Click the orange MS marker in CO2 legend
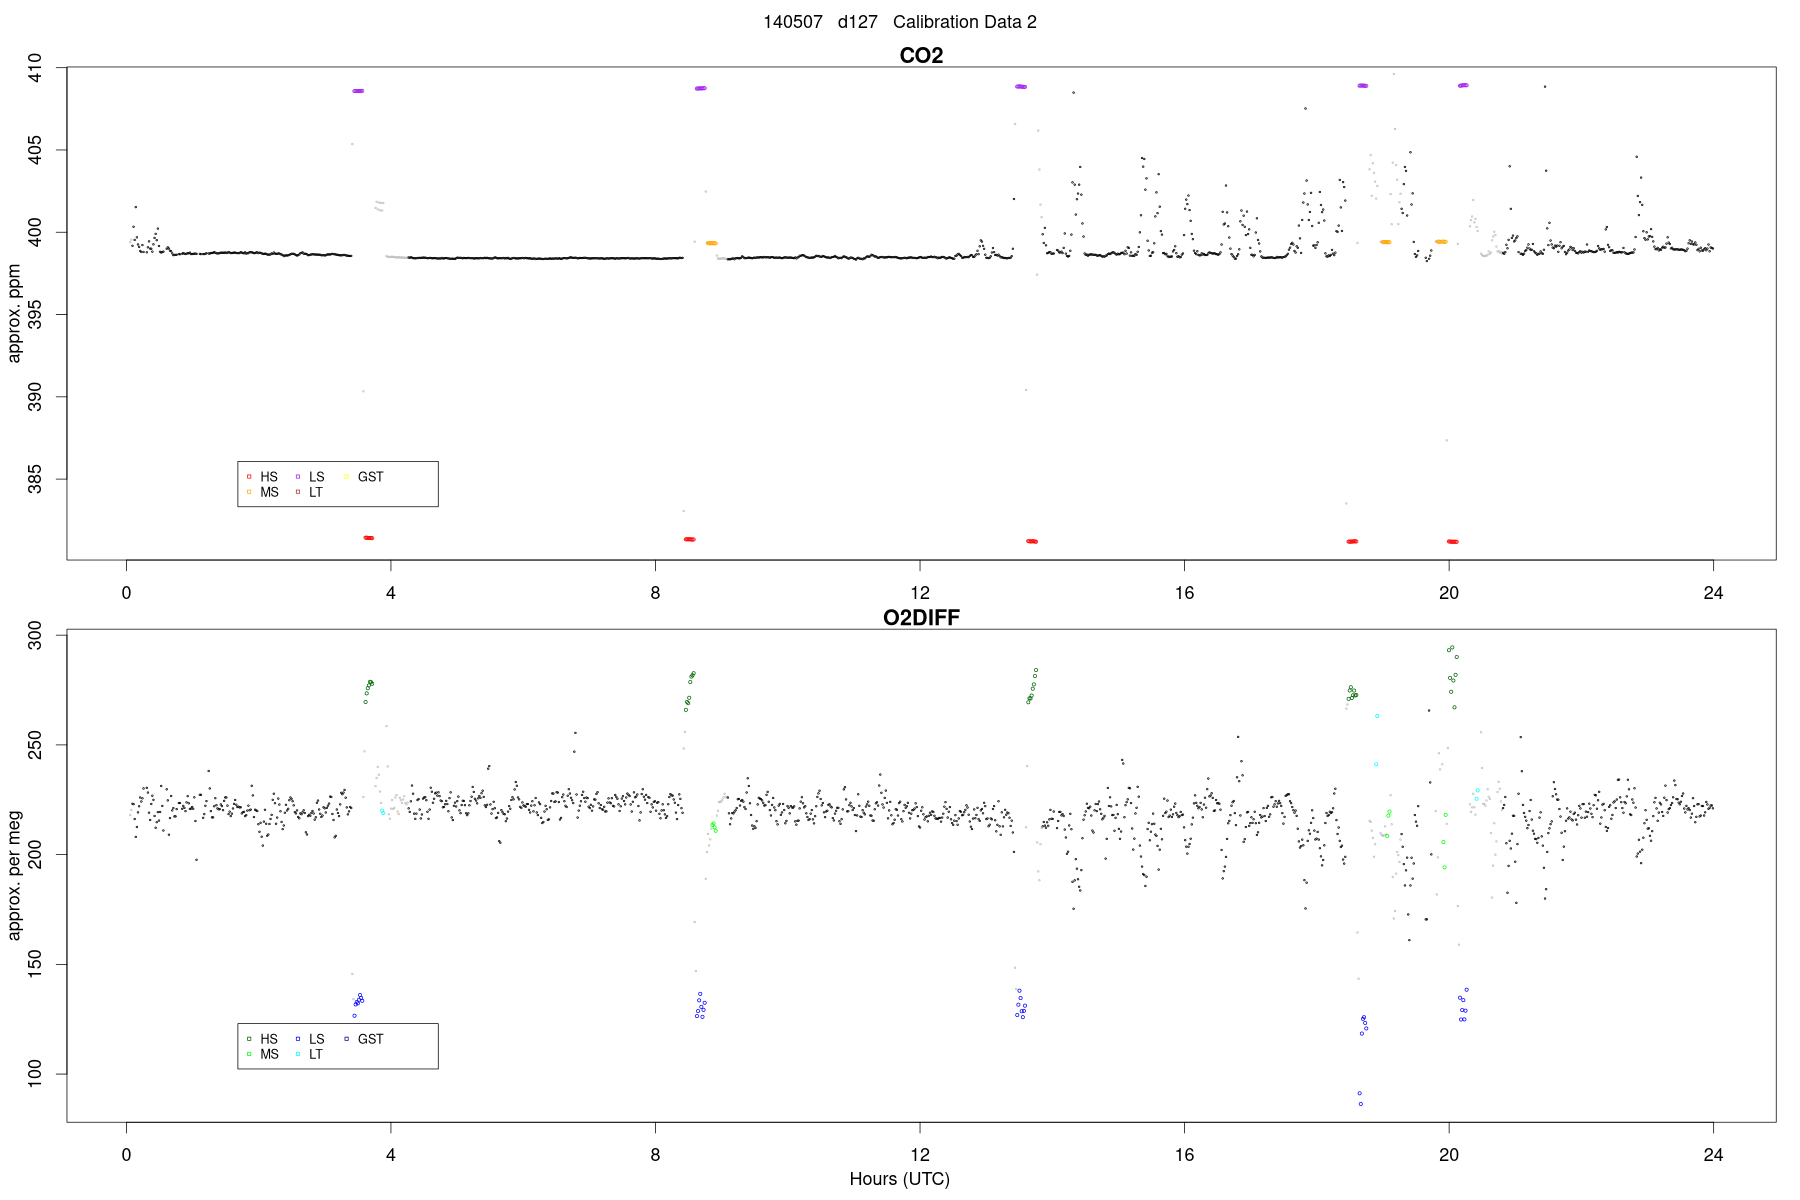The image size is (1800, 1200). click(249, 492)
